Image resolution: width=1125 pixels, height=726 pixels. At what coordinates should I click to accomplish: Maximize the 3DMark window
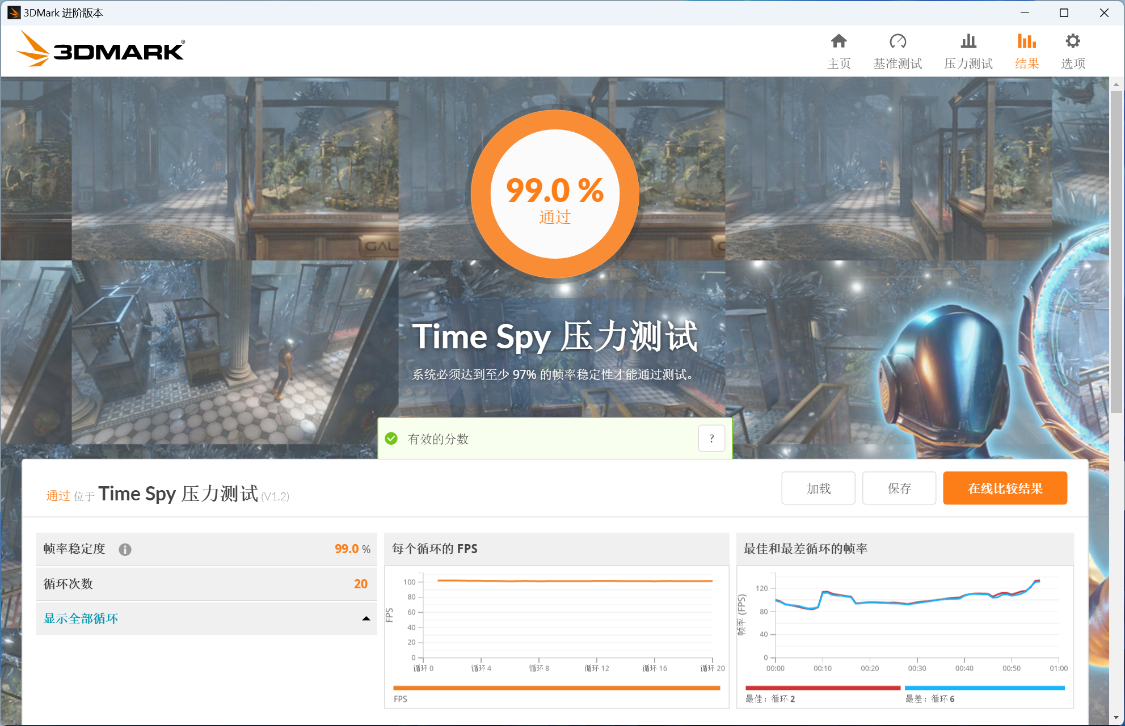tap(1064, 13)
